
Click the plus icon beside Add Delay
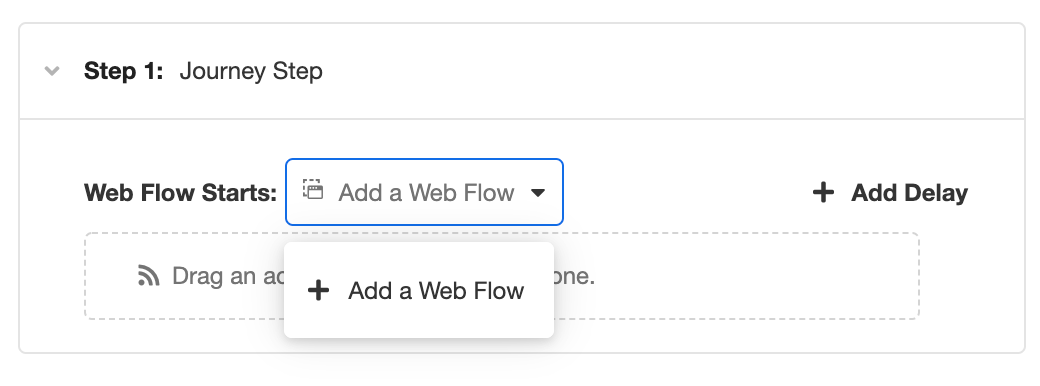(823, 192)
